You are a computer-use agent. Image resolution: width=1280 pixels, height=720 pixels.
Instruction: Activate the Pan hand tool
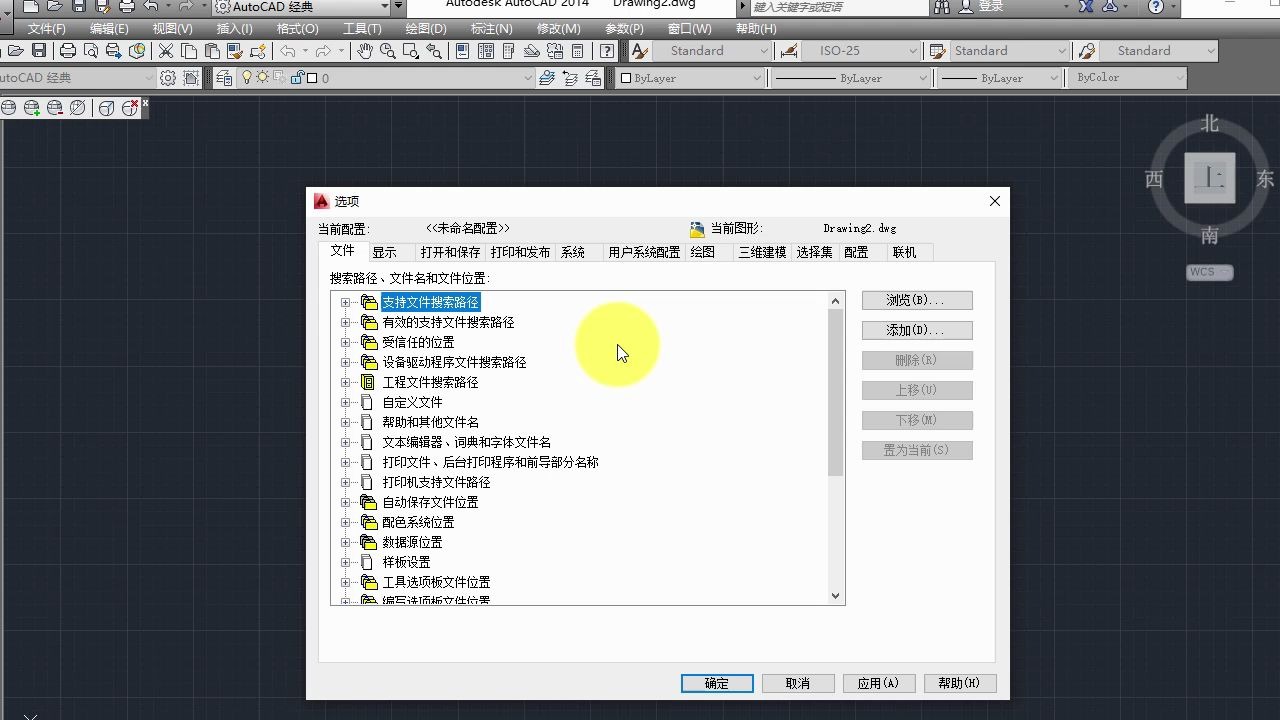365,51
